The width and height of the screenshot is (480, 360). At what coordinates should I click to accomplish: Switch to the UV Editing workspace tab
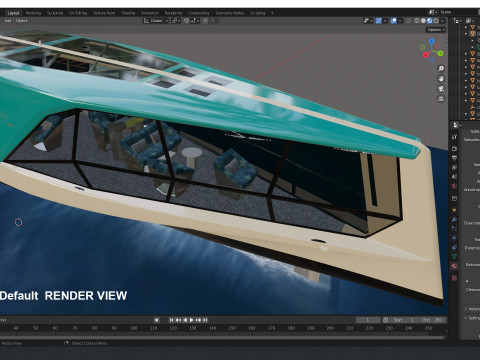tap(78, 13)
